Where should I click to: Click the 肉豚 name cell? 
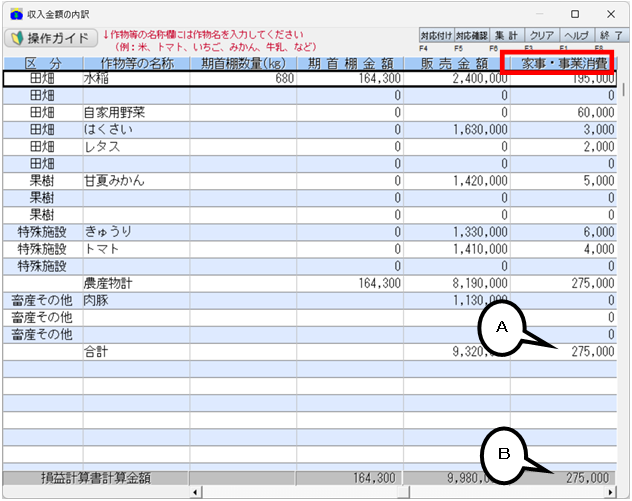tap(136, 300)
